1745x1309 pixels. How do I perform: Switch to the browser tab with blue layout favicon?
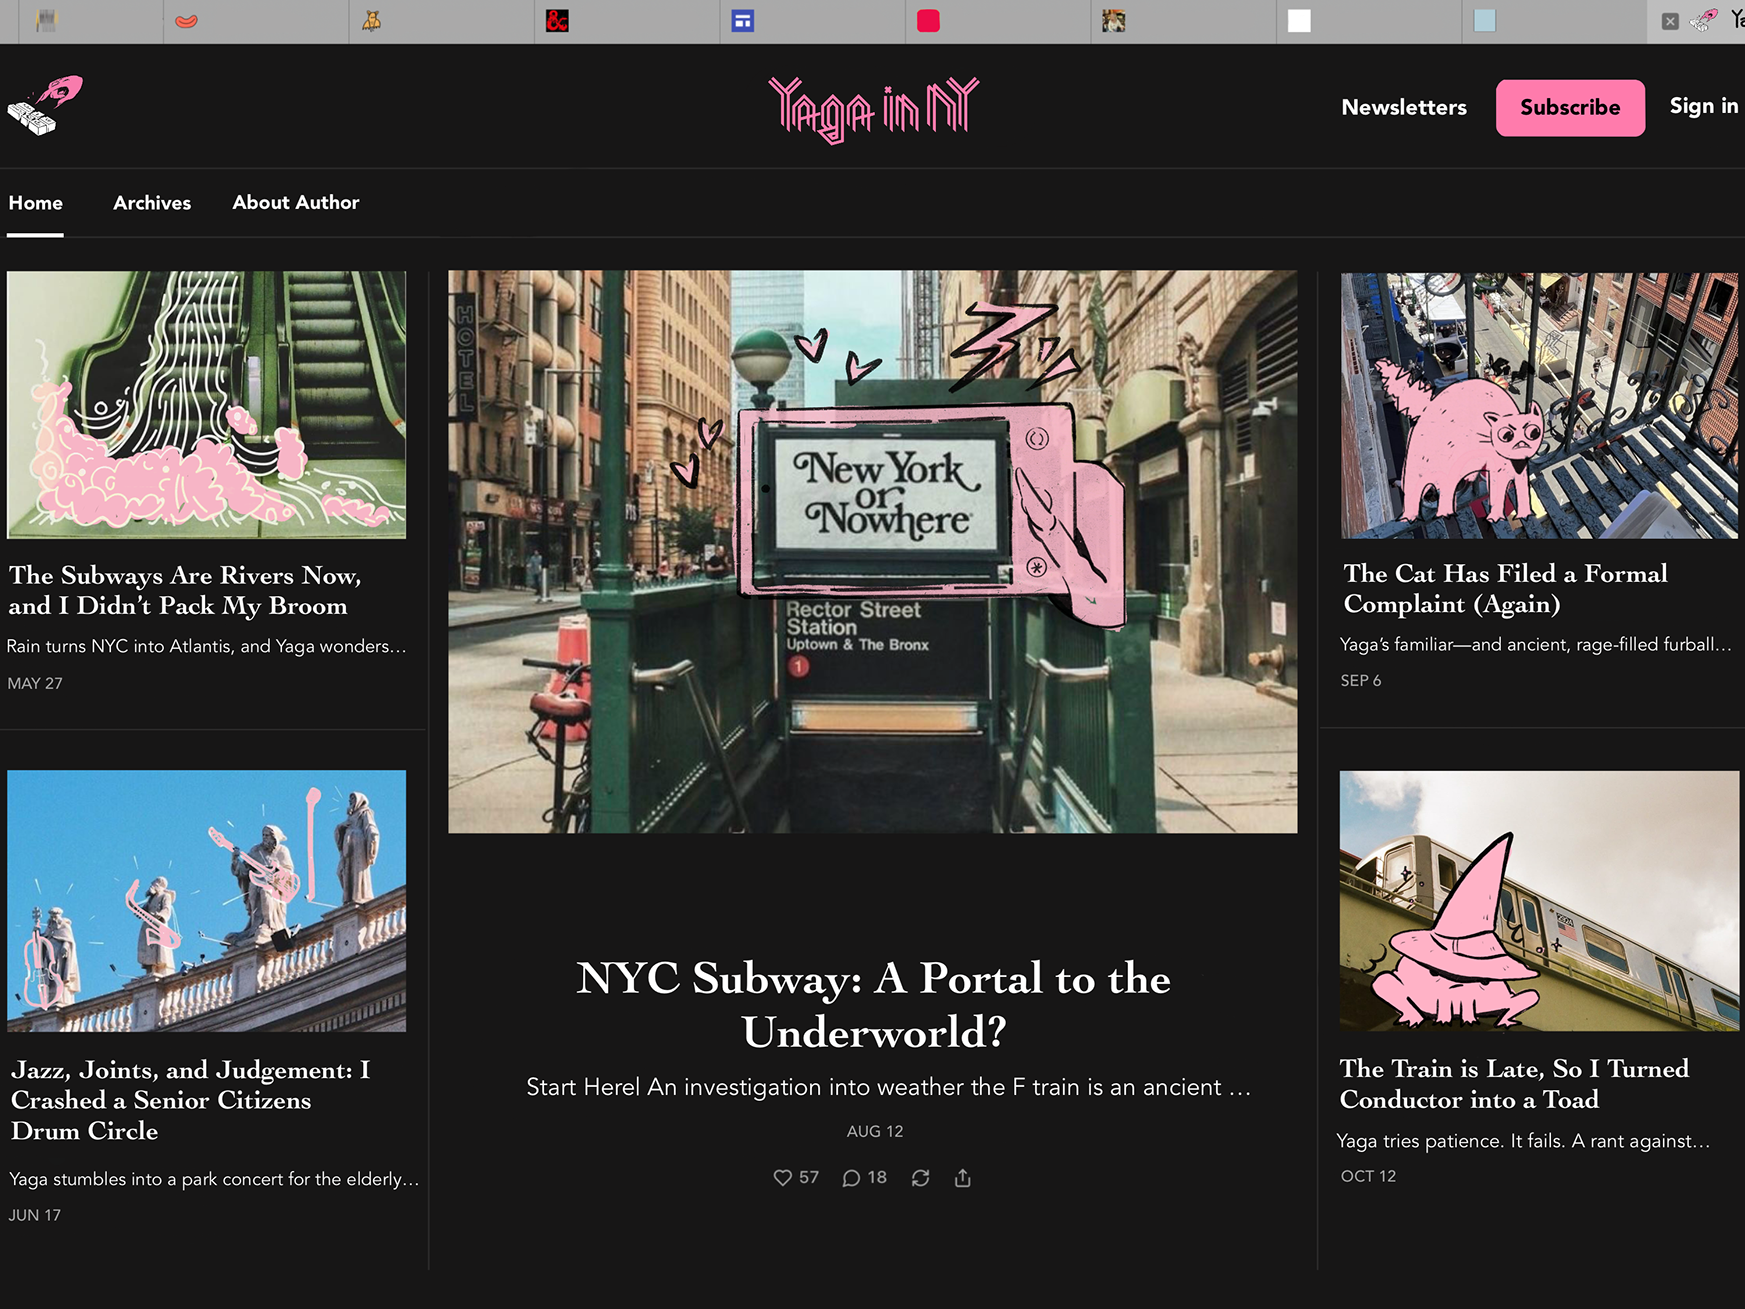[x=742, y=21]
